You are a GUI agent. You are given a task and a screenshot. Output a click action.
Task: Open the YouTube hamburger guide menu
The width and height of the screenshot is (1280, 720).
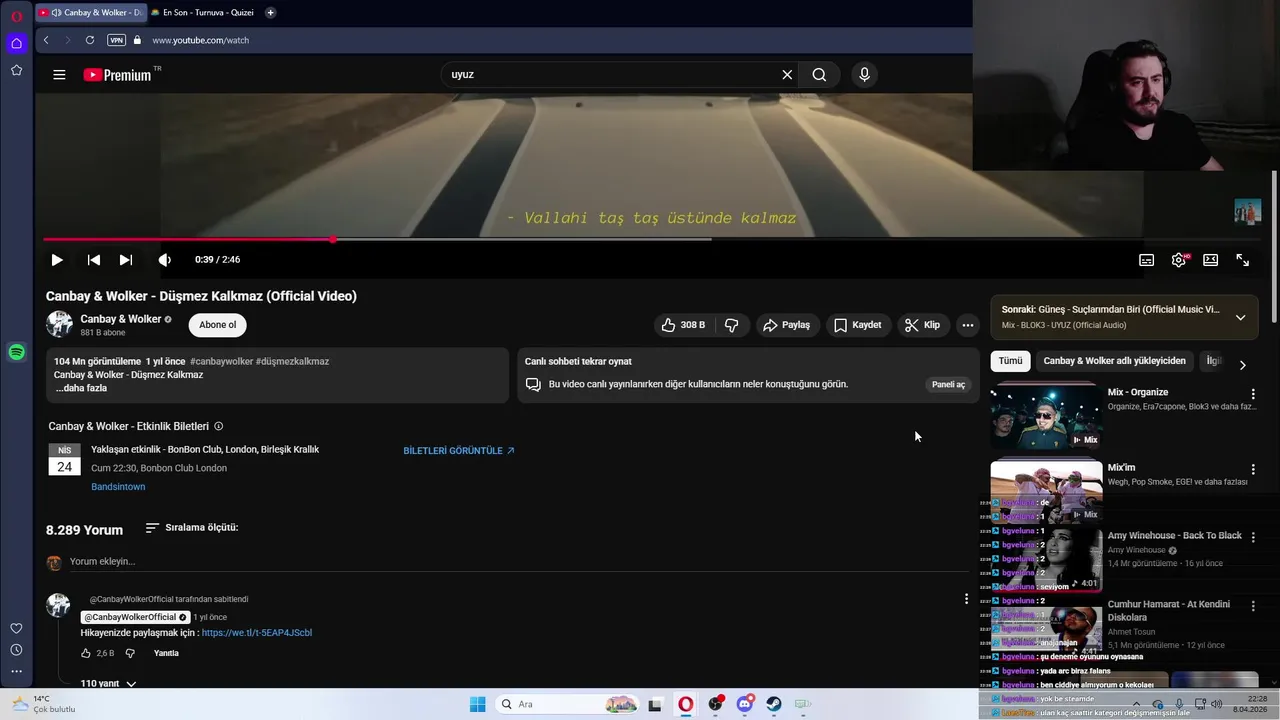pyautogui.click(x=59, y=74)
